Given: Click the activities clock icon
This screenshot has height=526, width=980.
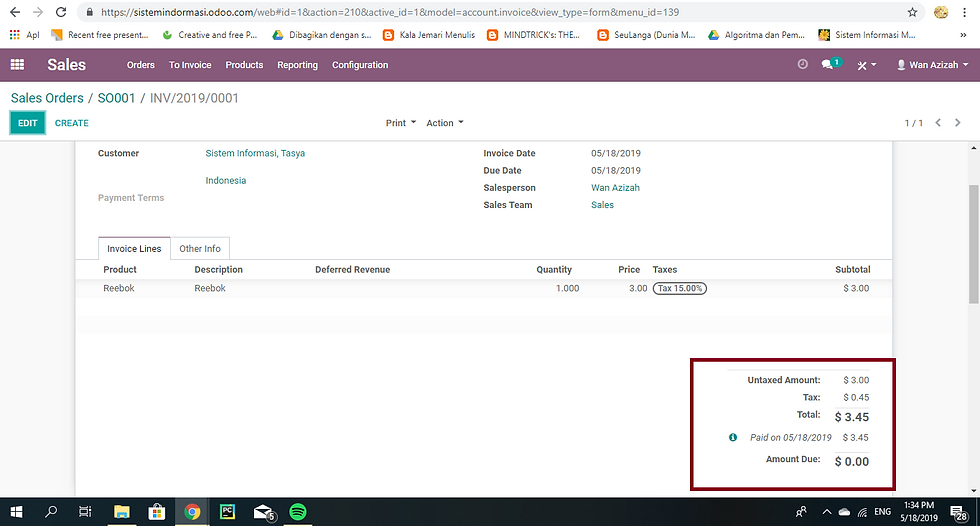Looking at the screenshot, I should click(x=802, y=64).
